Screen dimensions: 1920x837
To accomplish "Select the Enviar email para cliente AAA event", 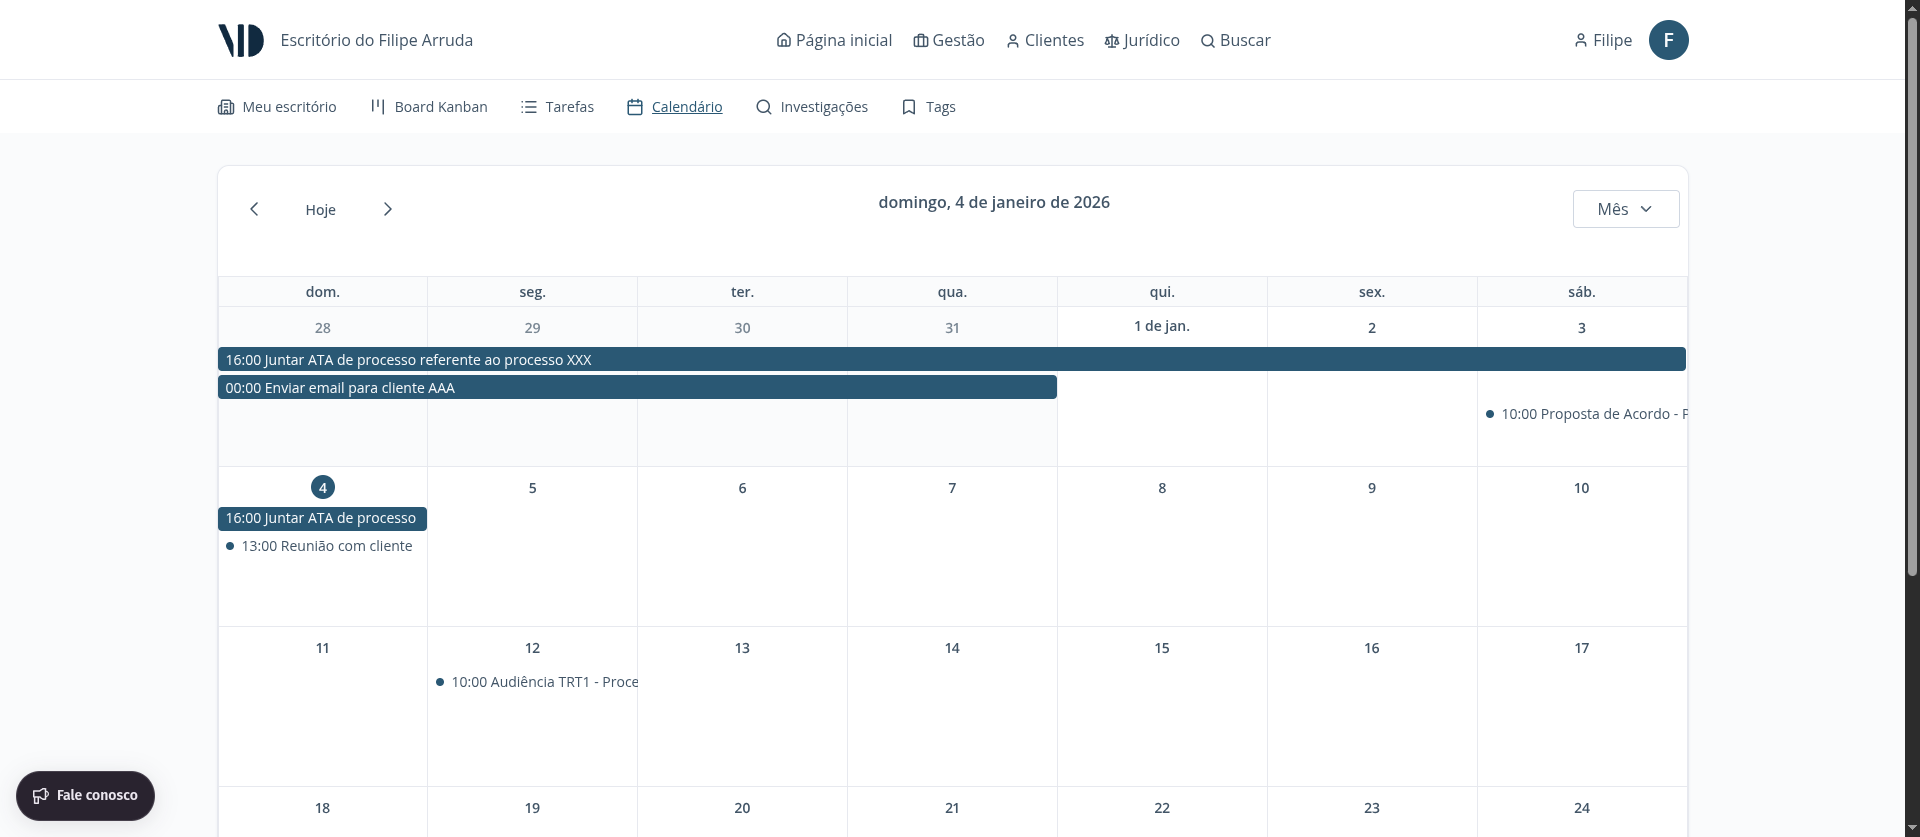I will pos(637,388).
